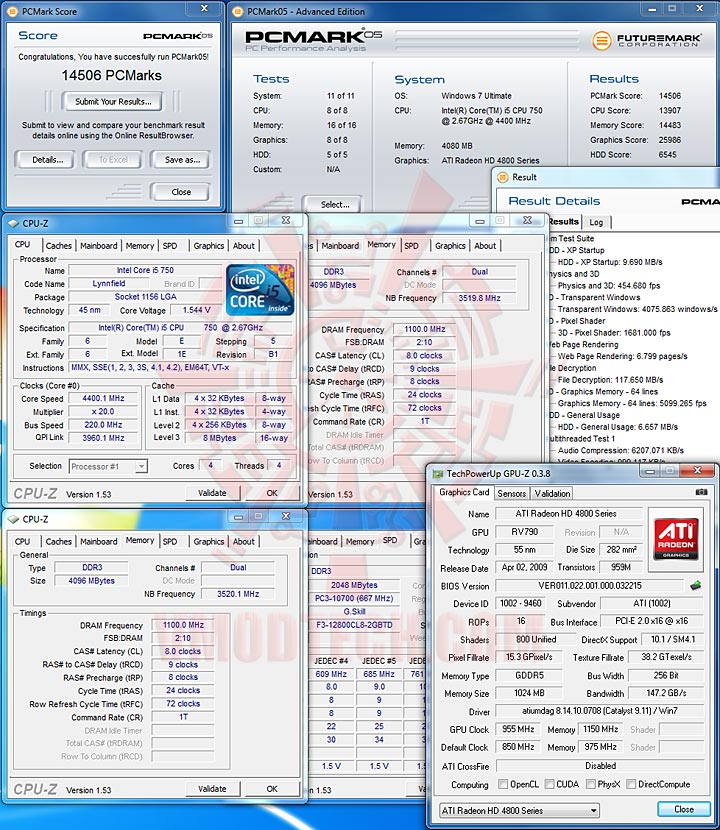Screen dimensions: 720x830
Task: Click the HDD Score value 6545
Action: (x=667, y=155)
